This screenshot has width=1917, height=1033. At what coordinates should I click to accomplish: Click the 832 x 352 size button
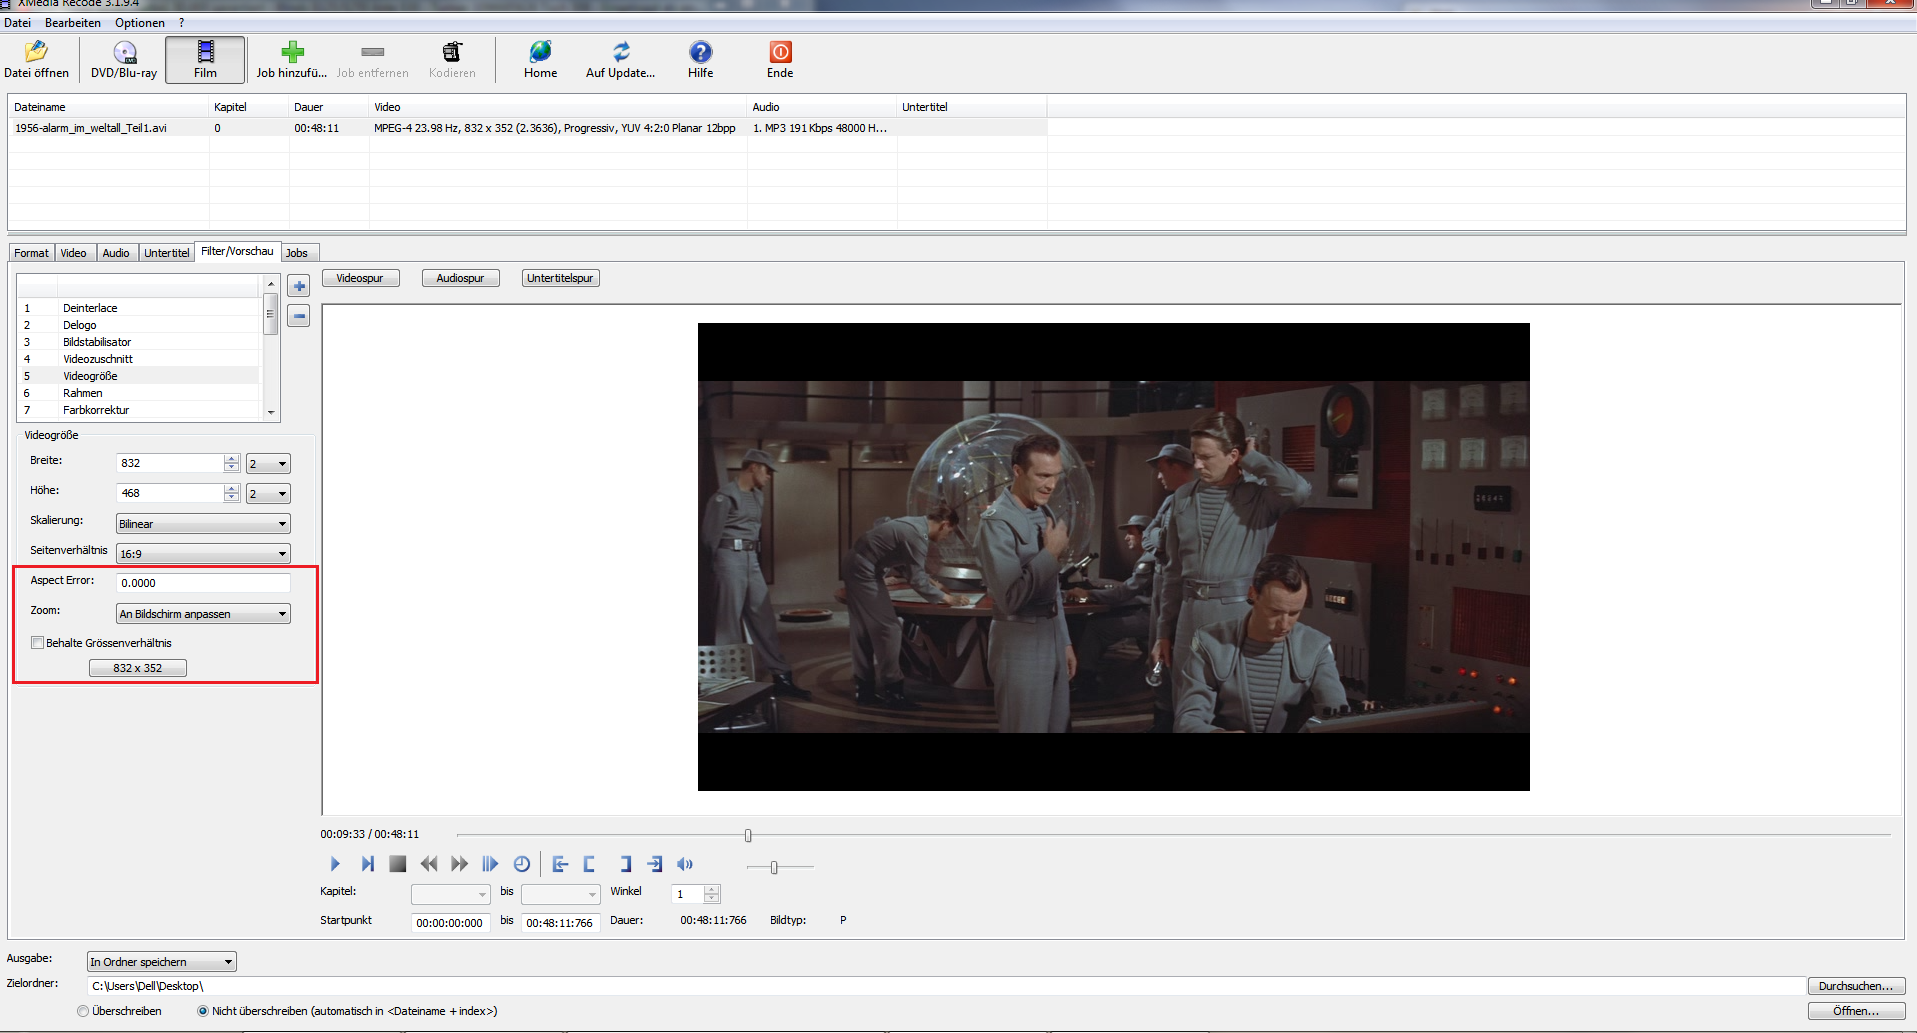[x=138, y=668]
